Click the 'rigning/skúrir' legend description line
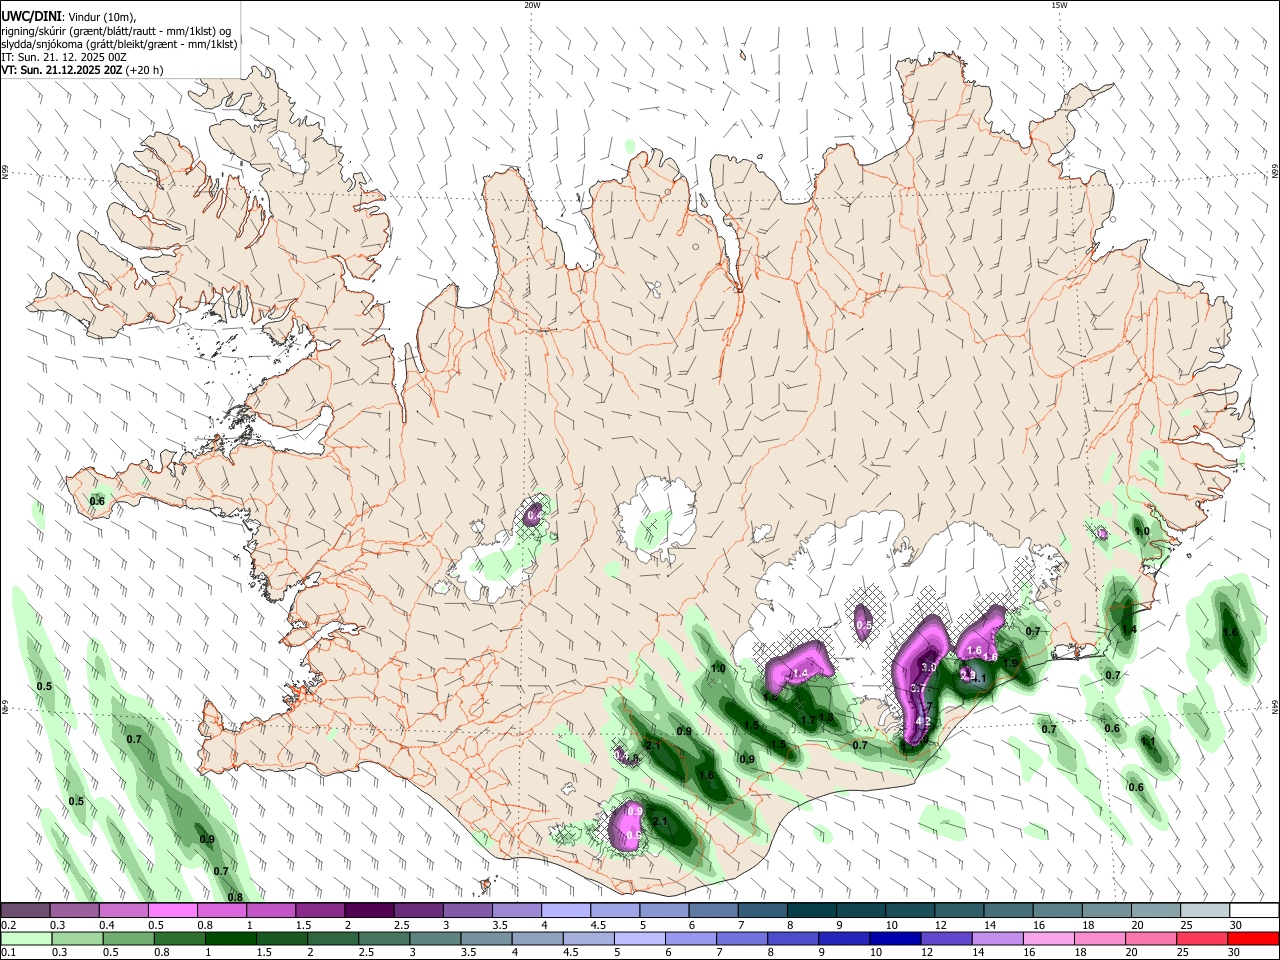Viewport: 1280px width, 960px height. click(x=116, y=31)
